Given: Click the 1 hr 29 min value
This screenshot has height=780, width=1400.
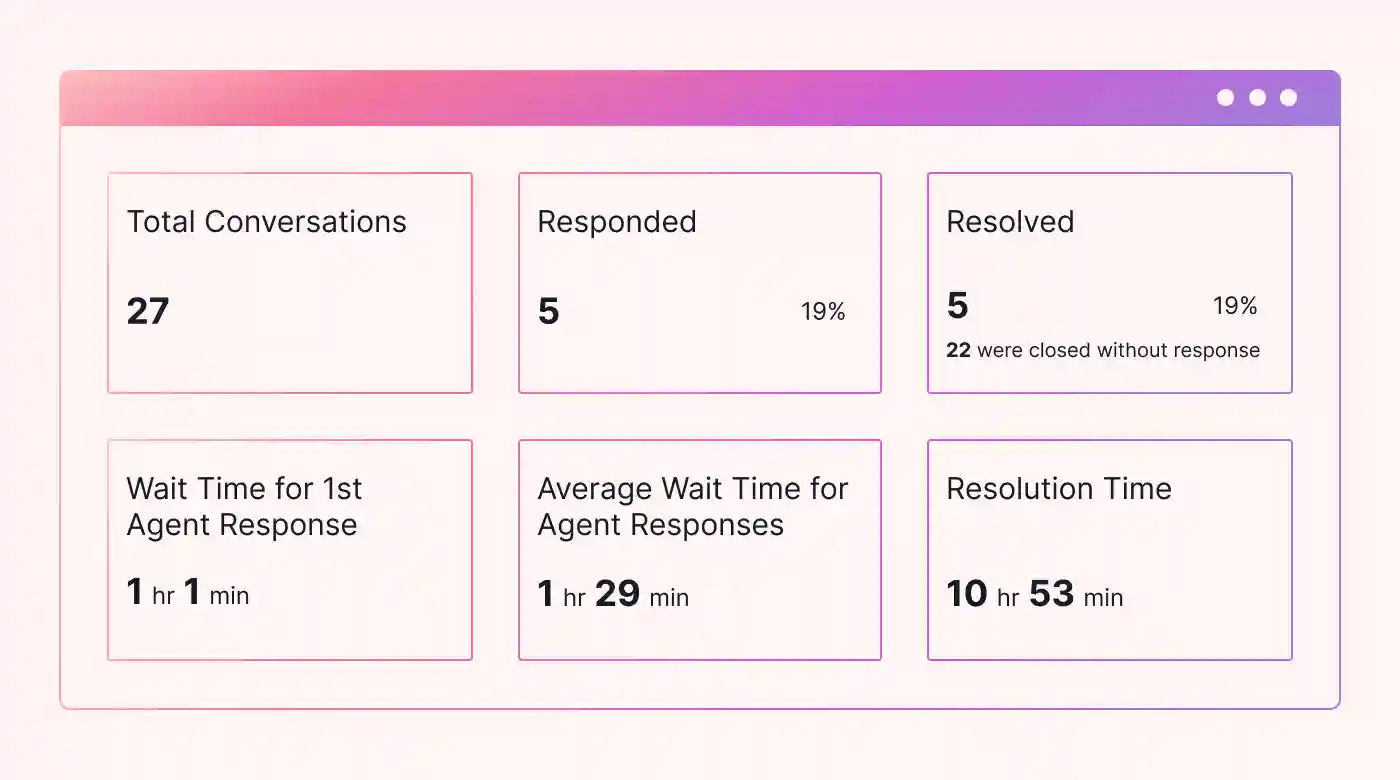Looking at the screenshot, I should click(613, 595).
